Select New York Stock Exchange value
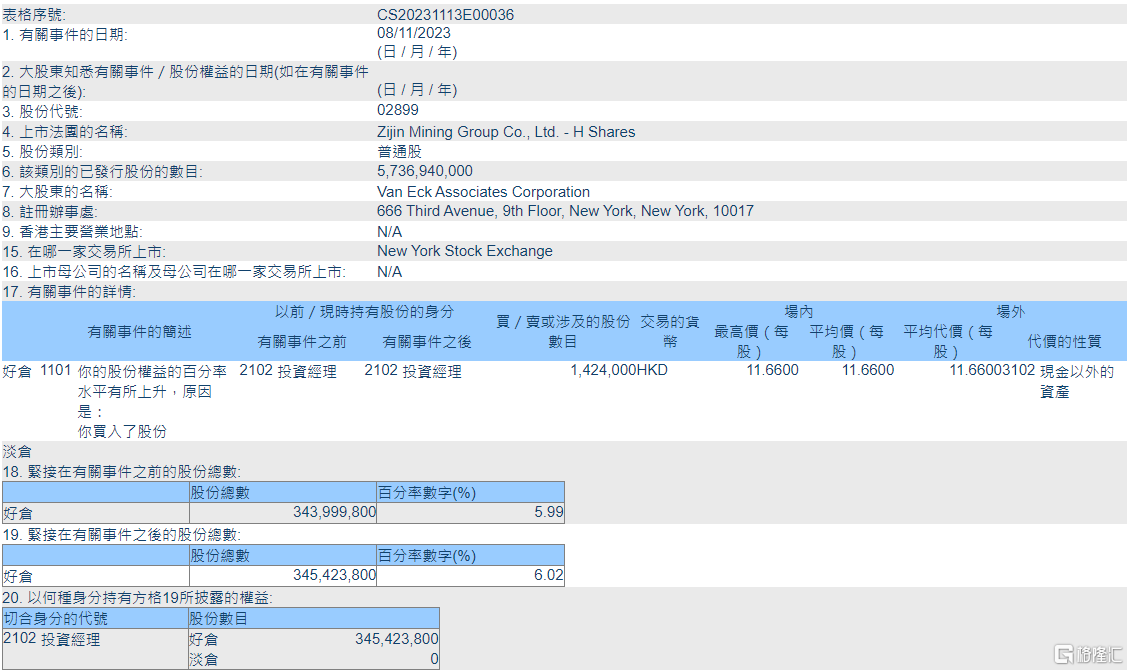The width and height of the screenshot is (1129, 671). (464, 251)
